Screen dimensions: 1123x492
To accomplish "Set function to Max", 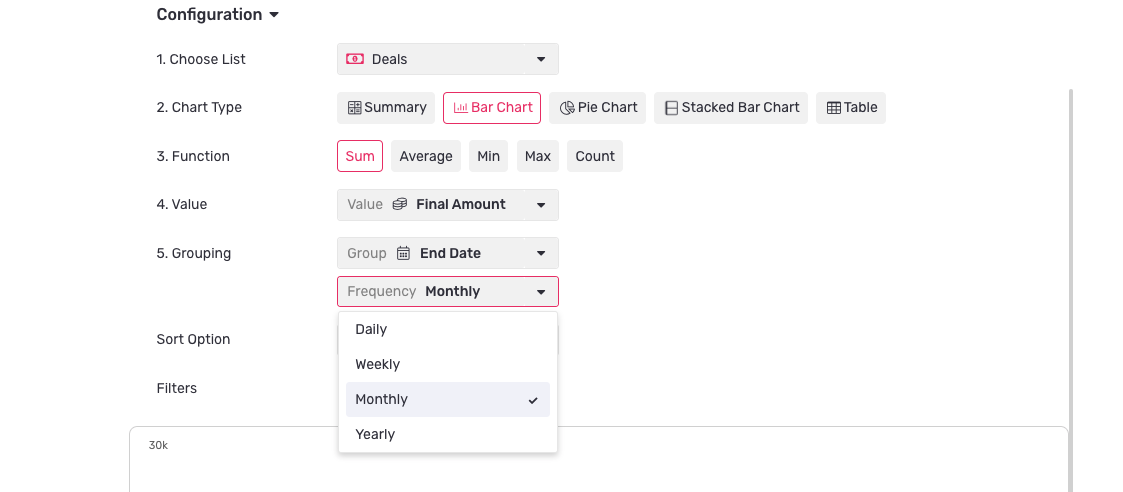I will [538, 156].
